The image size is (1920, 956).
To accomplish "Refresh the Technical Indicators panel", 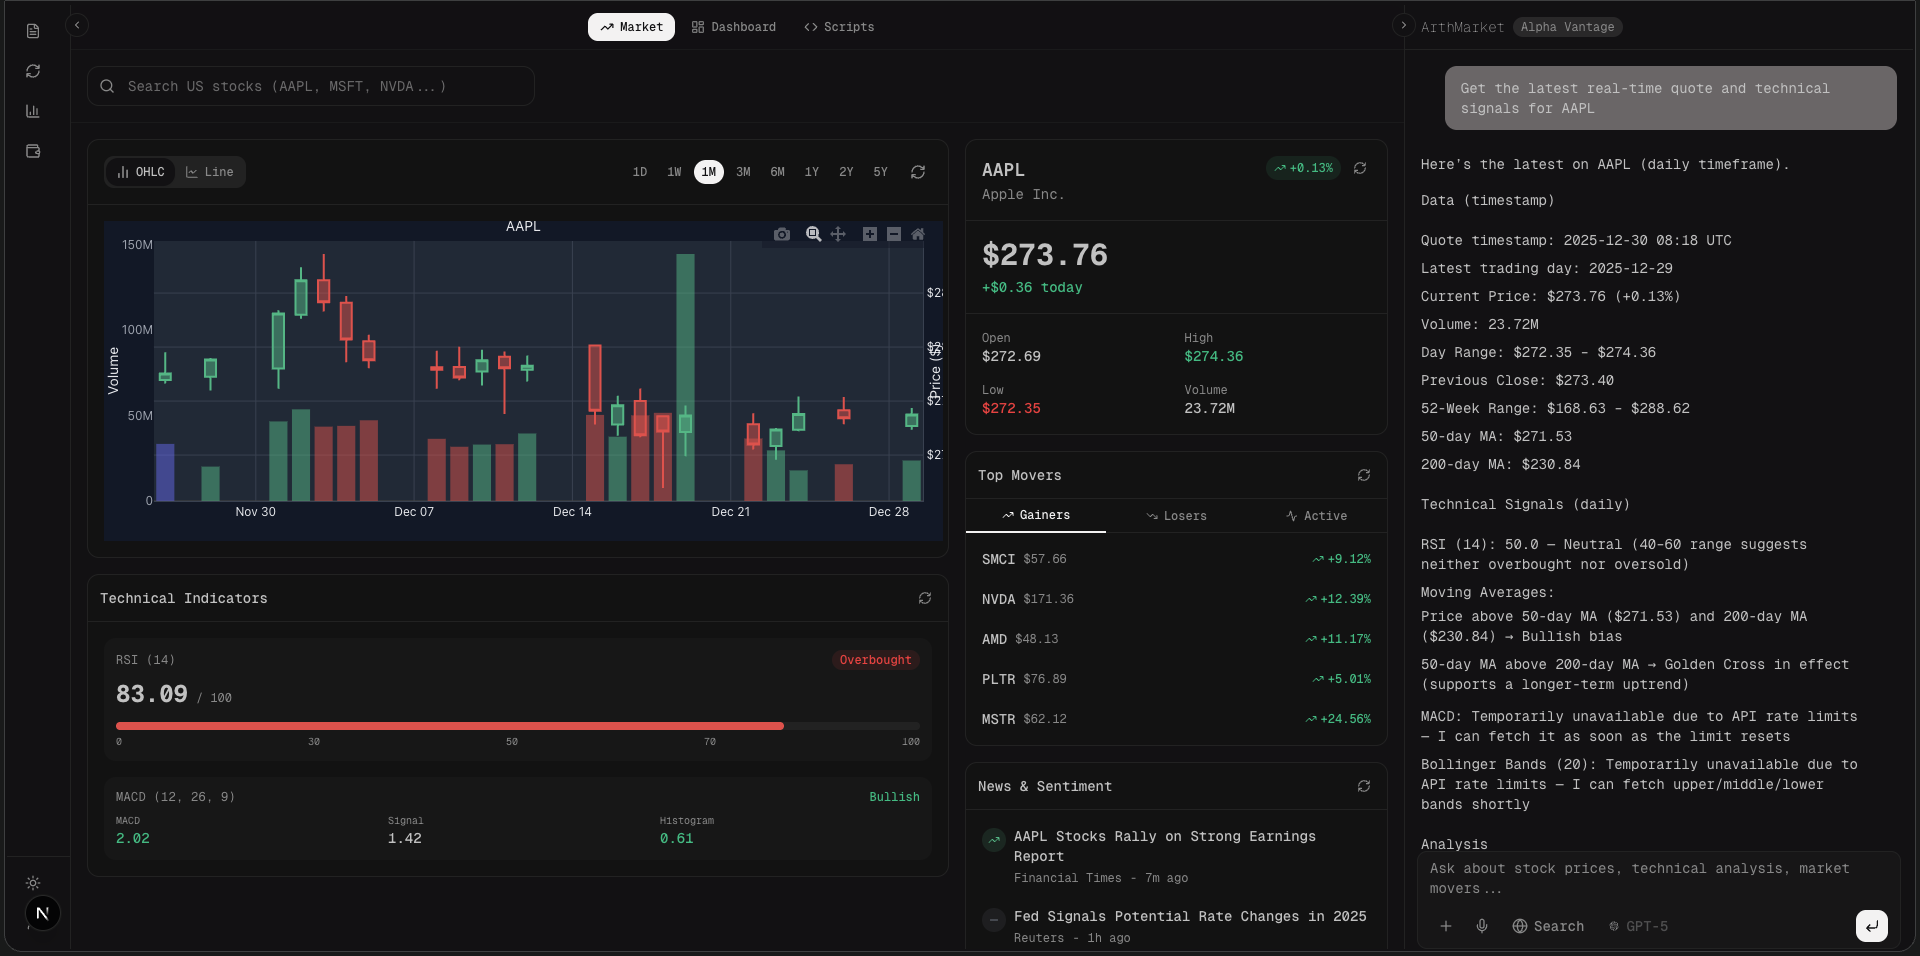I will point(925,598).
